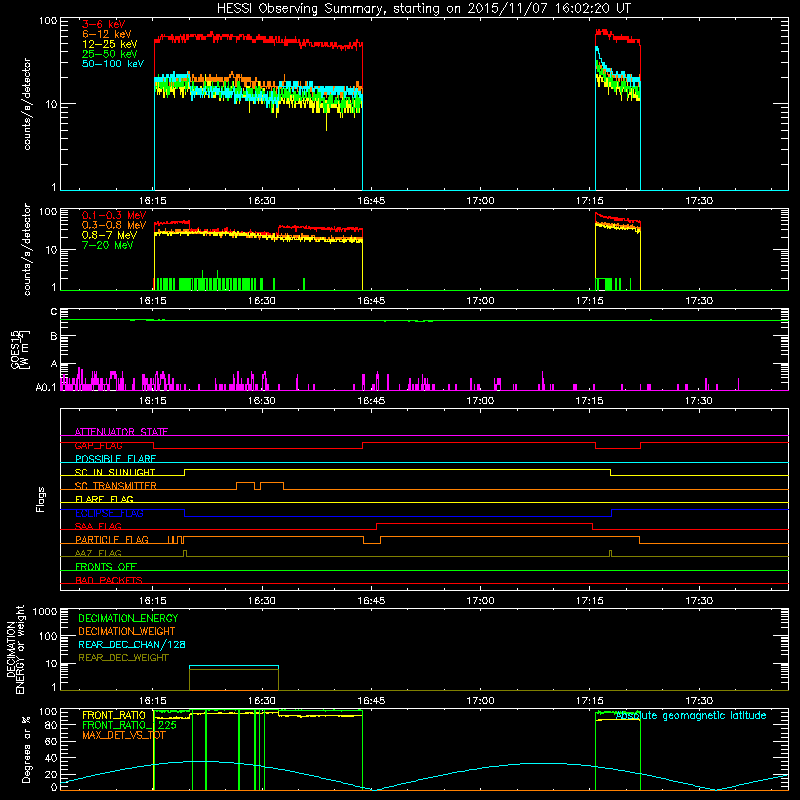Click the 16:15 tick below keV panel
The height and width of the screenshot is (800, 800).
pyautogui.click(x=153, y=201)
